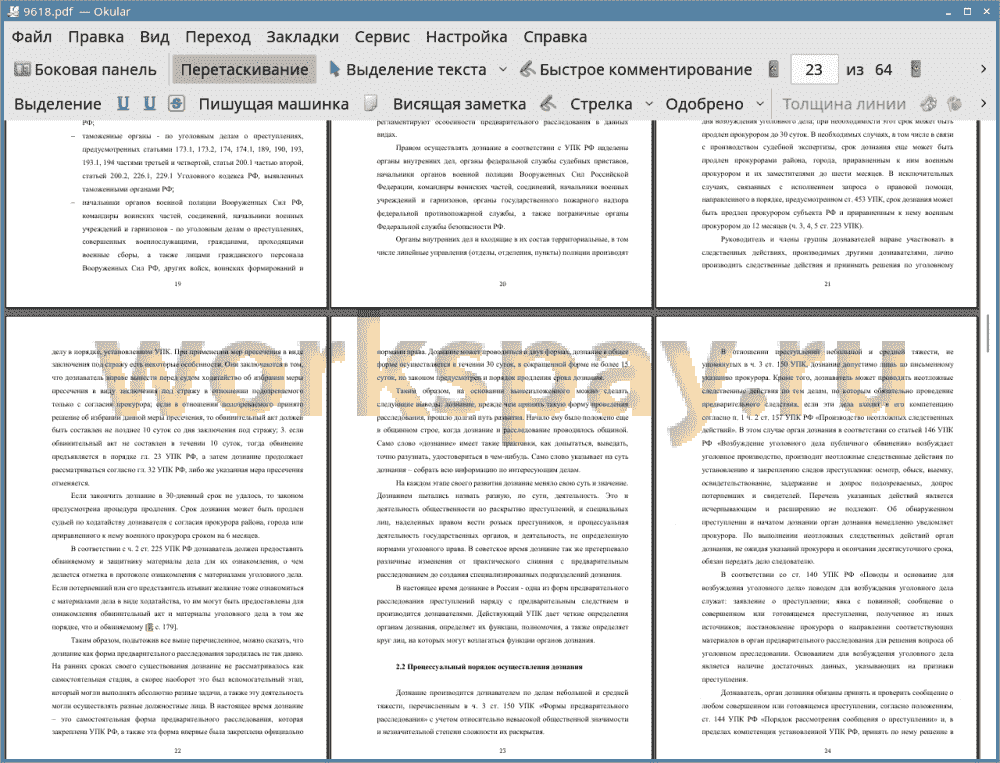Click the first annotation color icon after Толщина линии
This screenshot has width=1000, height=763.
929,103
